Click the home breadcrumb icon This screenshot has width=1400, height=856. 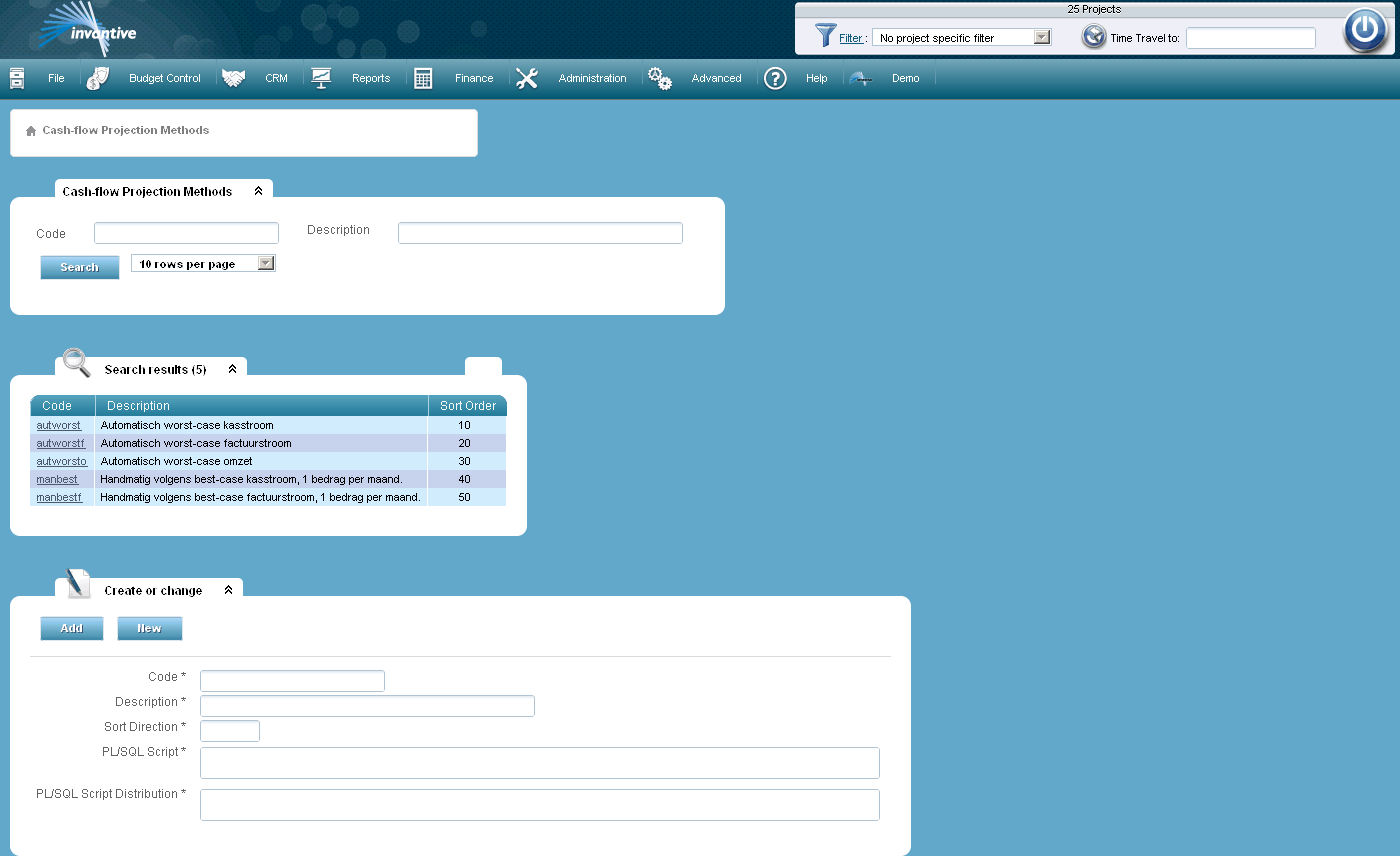click(31, 131)
